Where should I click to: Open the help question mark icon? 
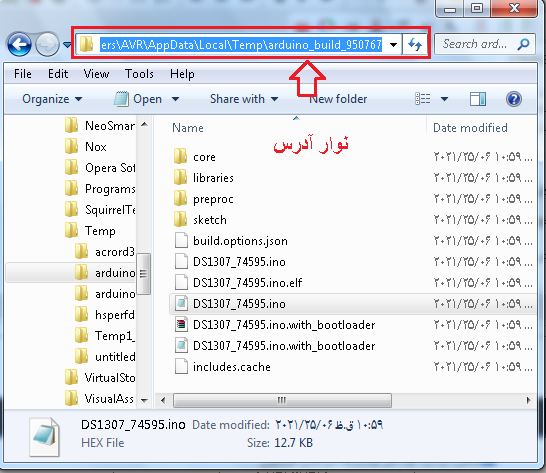[x=514, y=99]
